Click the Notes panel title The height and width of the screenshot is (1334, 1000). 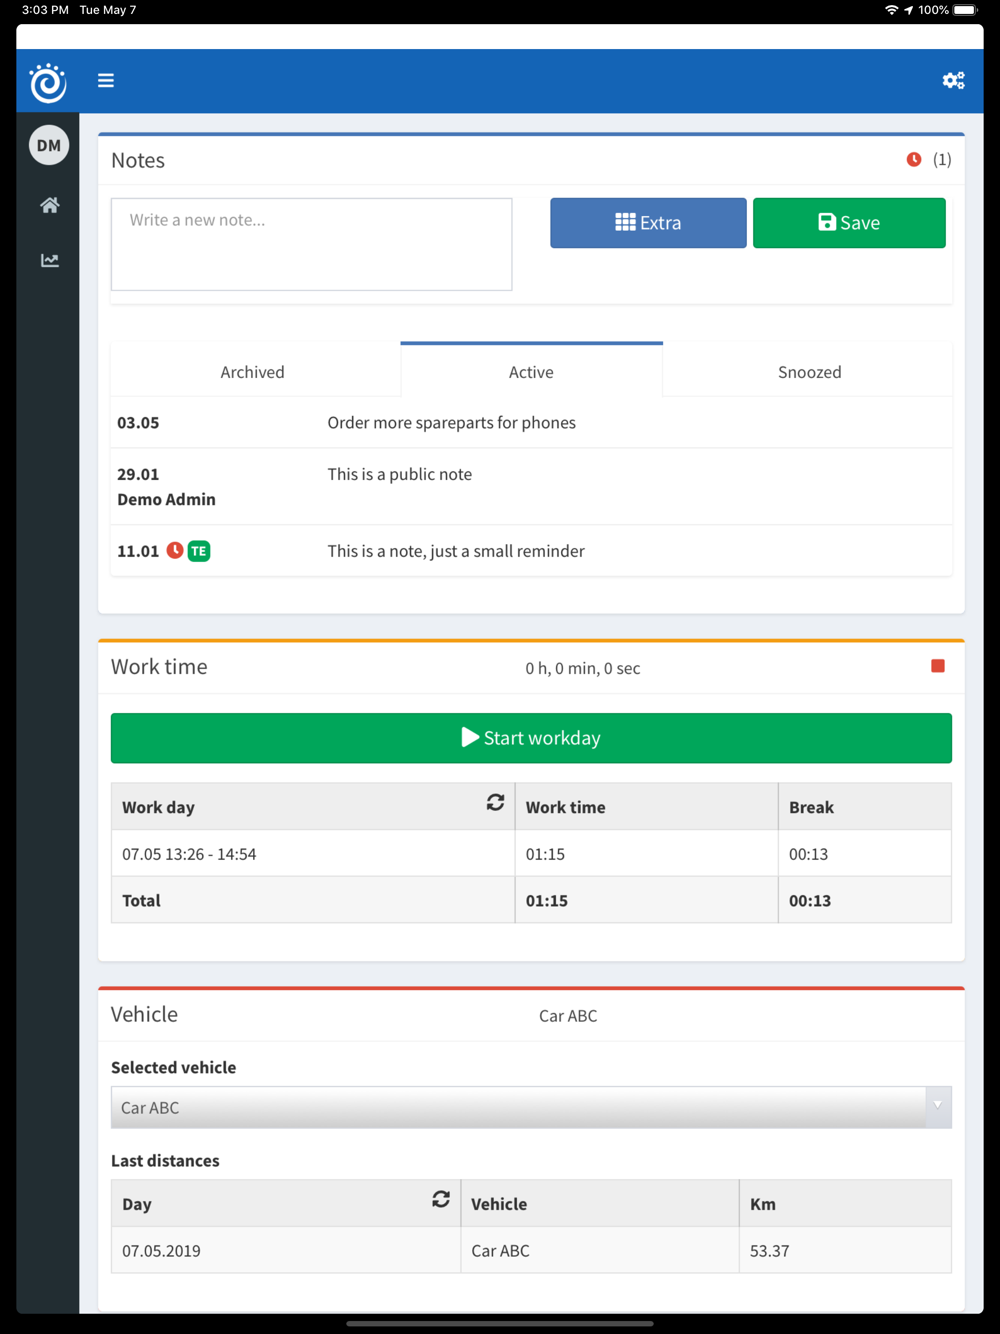(x=138, y=161)
